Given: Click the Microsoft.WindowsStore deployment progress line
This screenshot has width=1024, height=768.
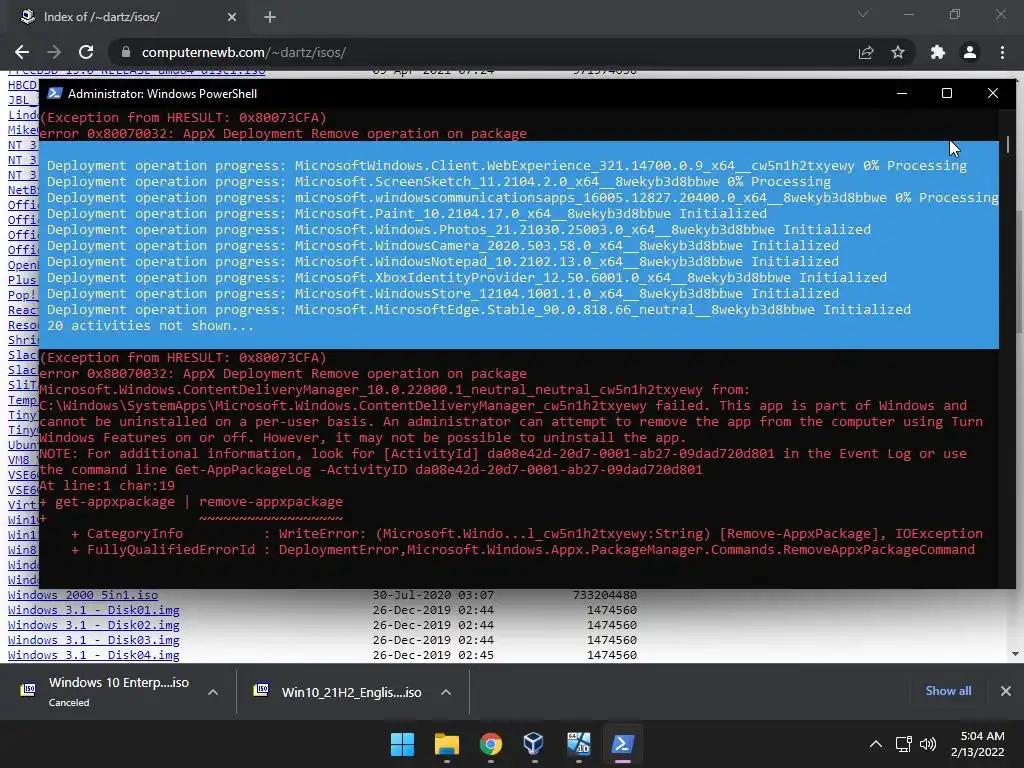Looking at the screenshot, I should point(443,293).
